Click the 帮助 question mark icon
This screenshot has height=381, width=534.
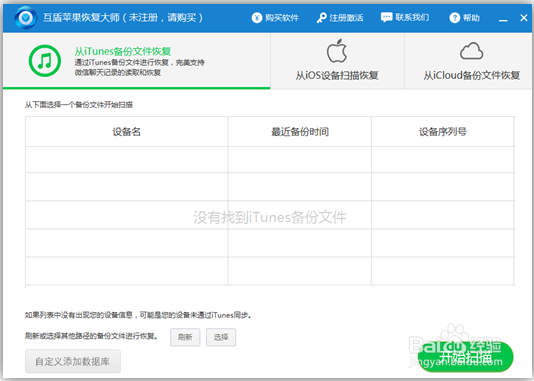click(455, 18)
